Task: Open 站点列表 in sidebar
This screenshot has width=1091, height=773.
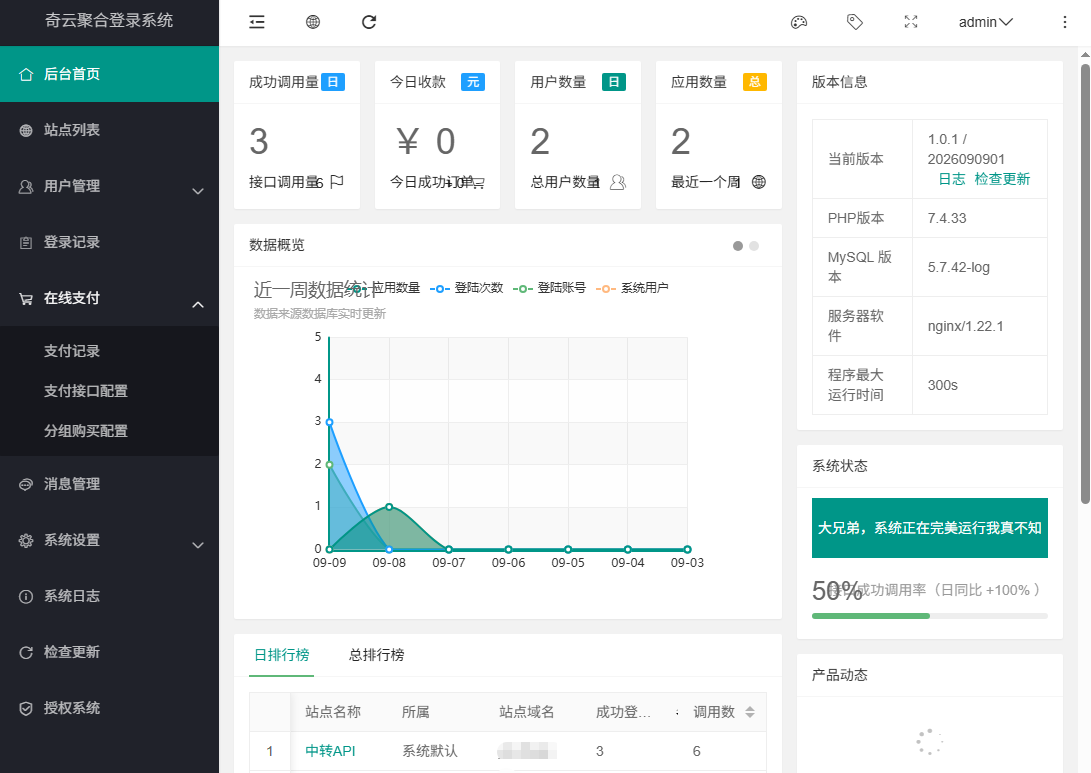Action: coord(109,130)
